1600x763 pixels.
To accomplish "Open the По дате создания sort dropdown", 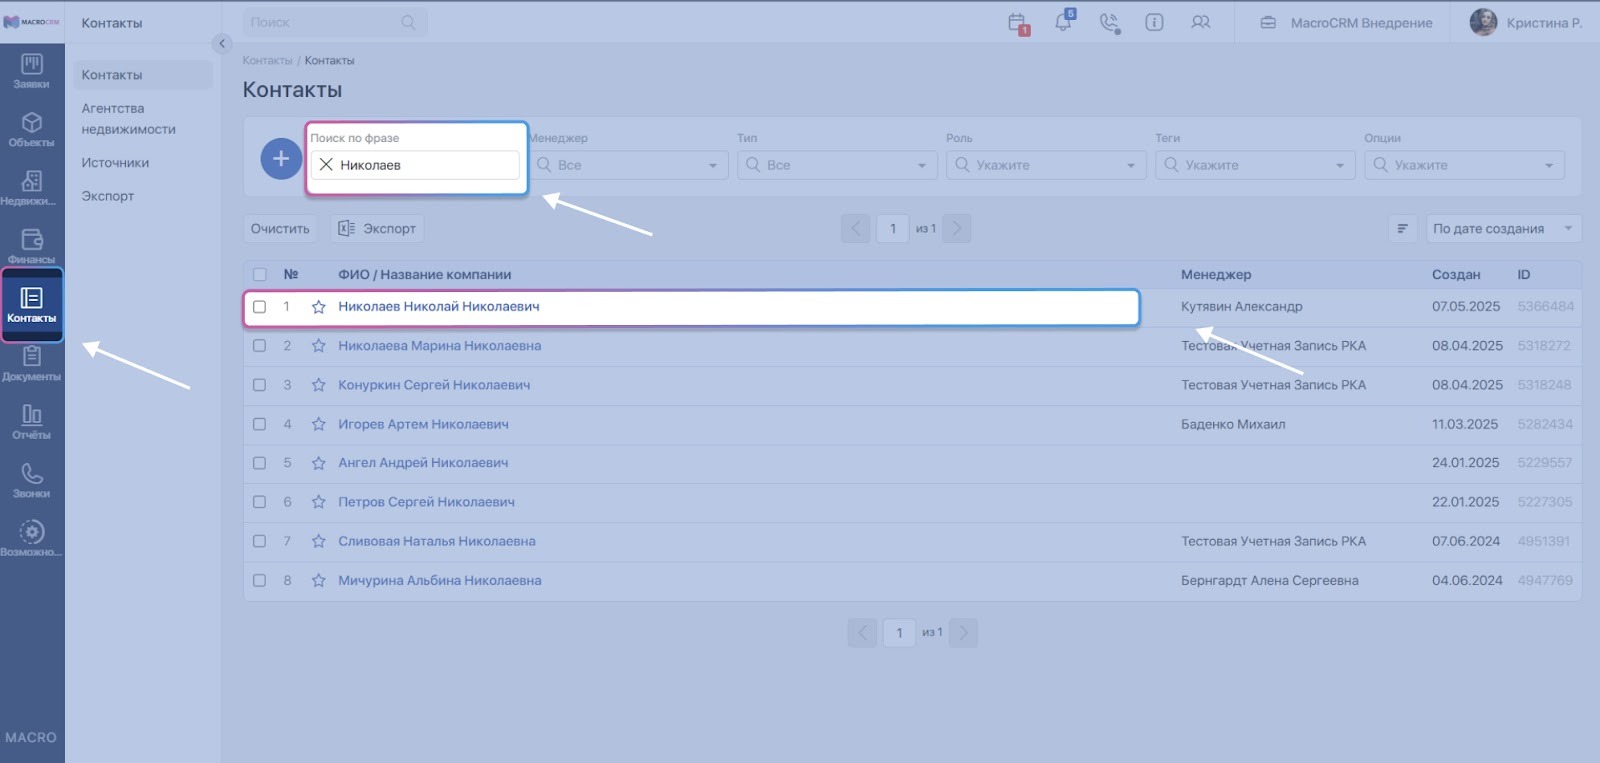I will [1502, 229].
